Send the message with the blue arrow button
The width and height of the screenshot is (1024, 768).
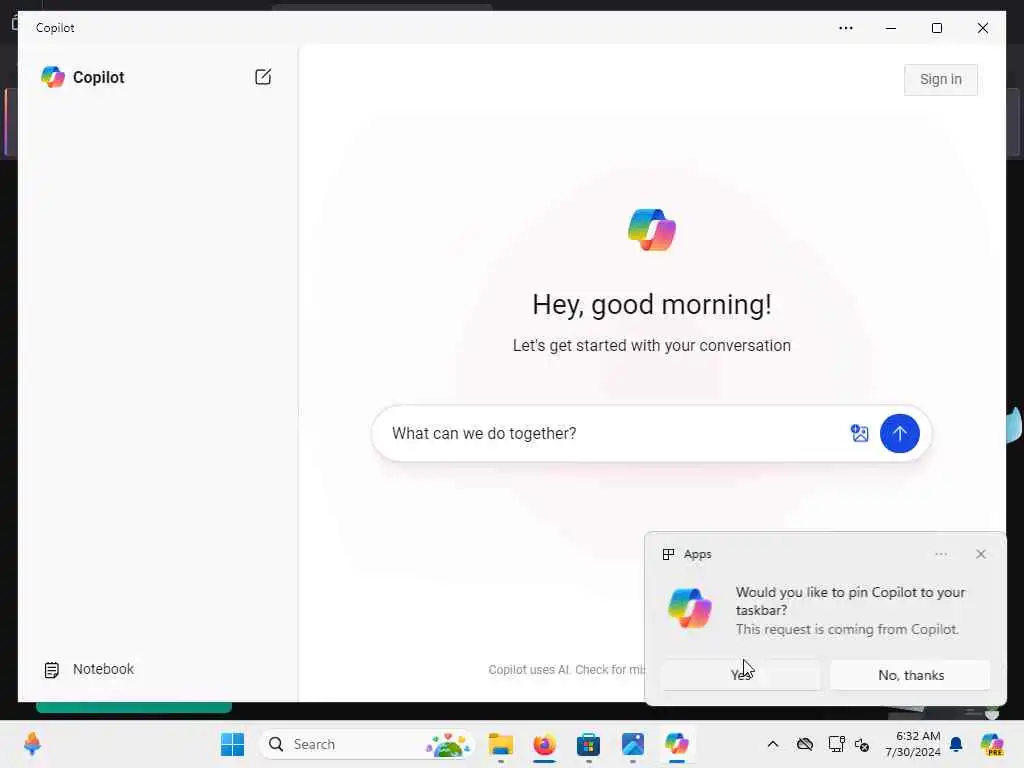tap(899, 434)
